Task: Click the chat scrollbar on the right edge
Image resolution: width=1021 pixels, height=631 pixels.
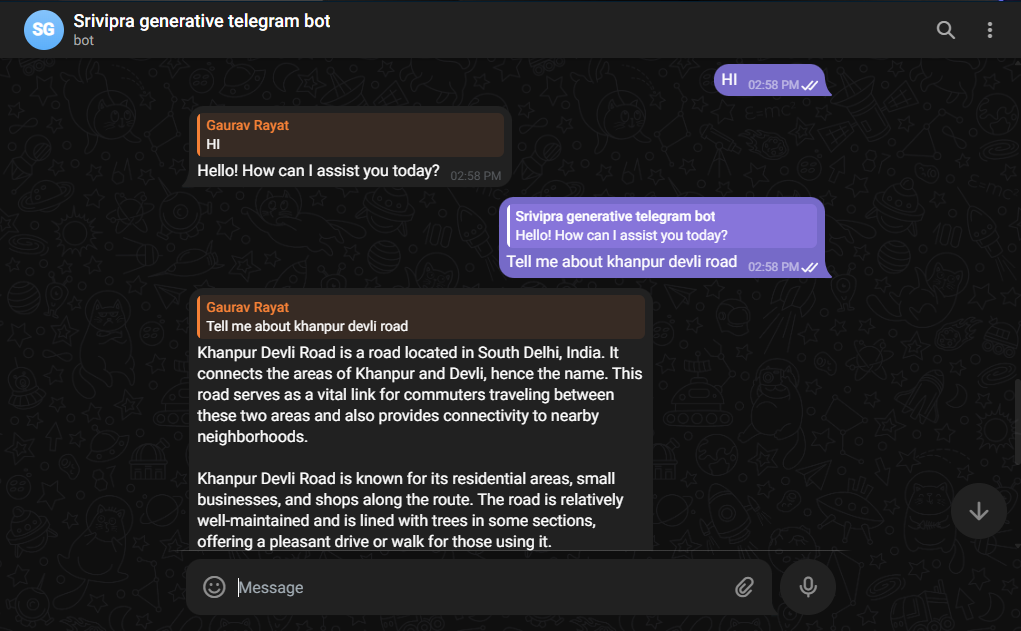Action: point(1017,422)
